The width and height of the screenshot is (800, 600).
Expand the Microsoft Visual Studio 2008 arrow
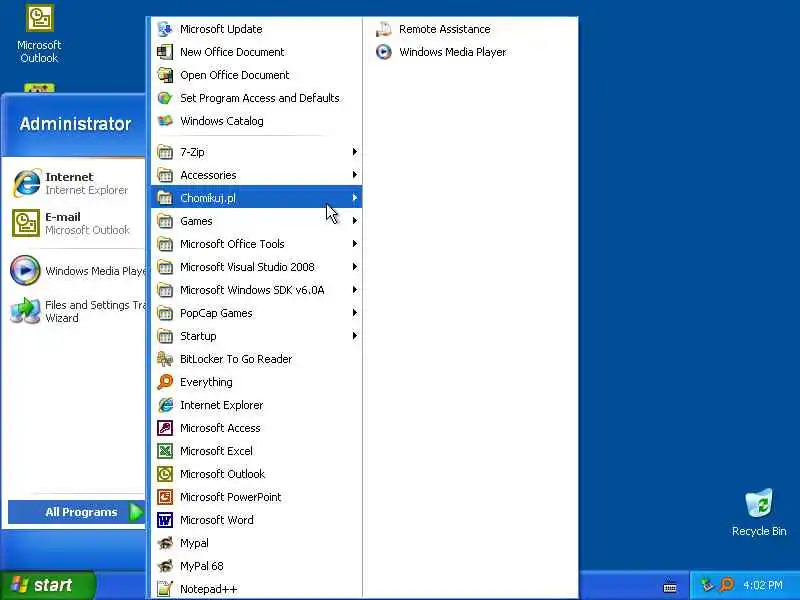pyautogui.click(x=355, y=267)
